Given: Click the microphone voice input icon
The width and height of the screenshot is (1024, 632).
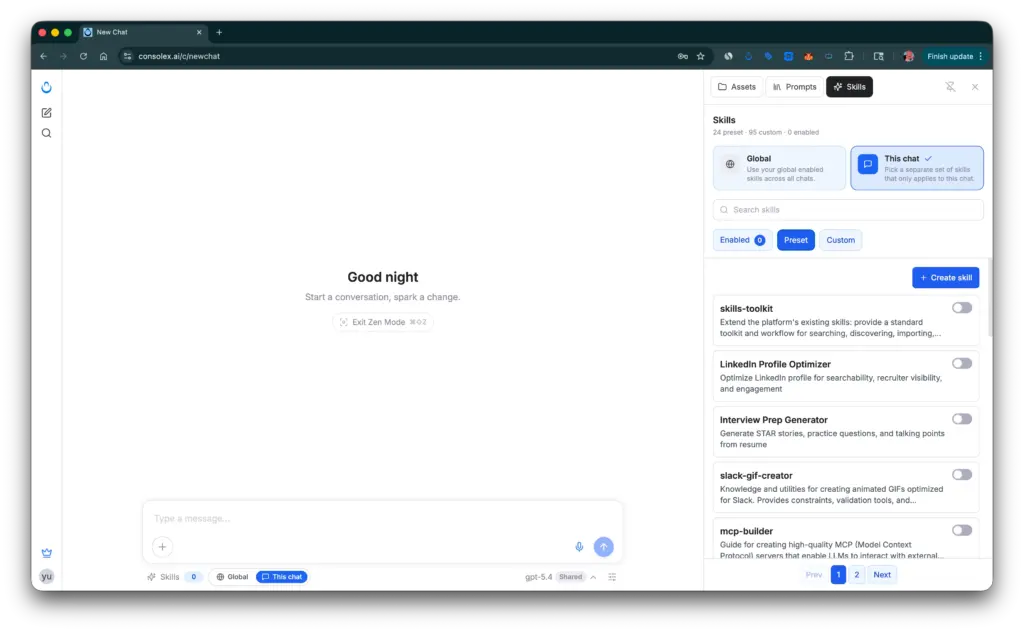Looking at the screenshot, I should [579, 547].
